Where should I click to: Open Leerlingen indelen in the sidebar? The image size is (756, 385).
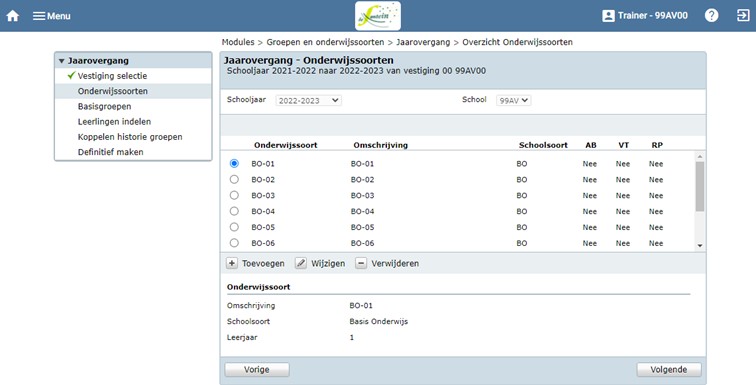click(x=114, y=121)
